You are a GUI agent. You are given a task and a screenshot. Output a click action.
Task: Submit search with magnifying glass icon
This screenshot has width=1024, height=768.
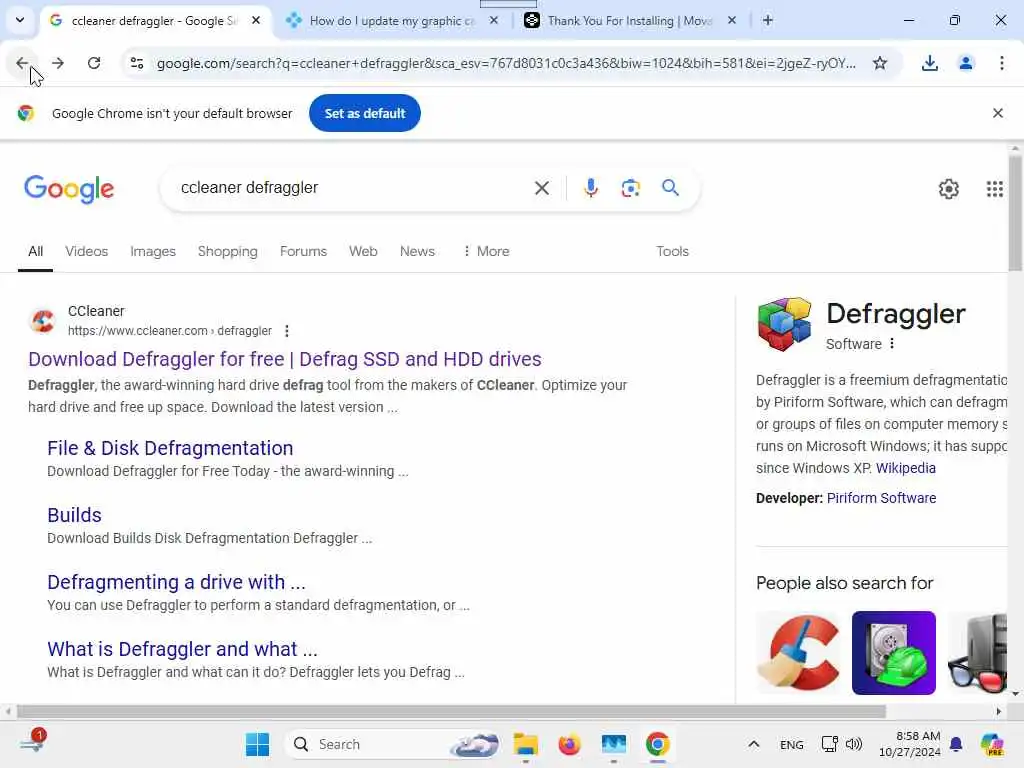tap(670, 188)
